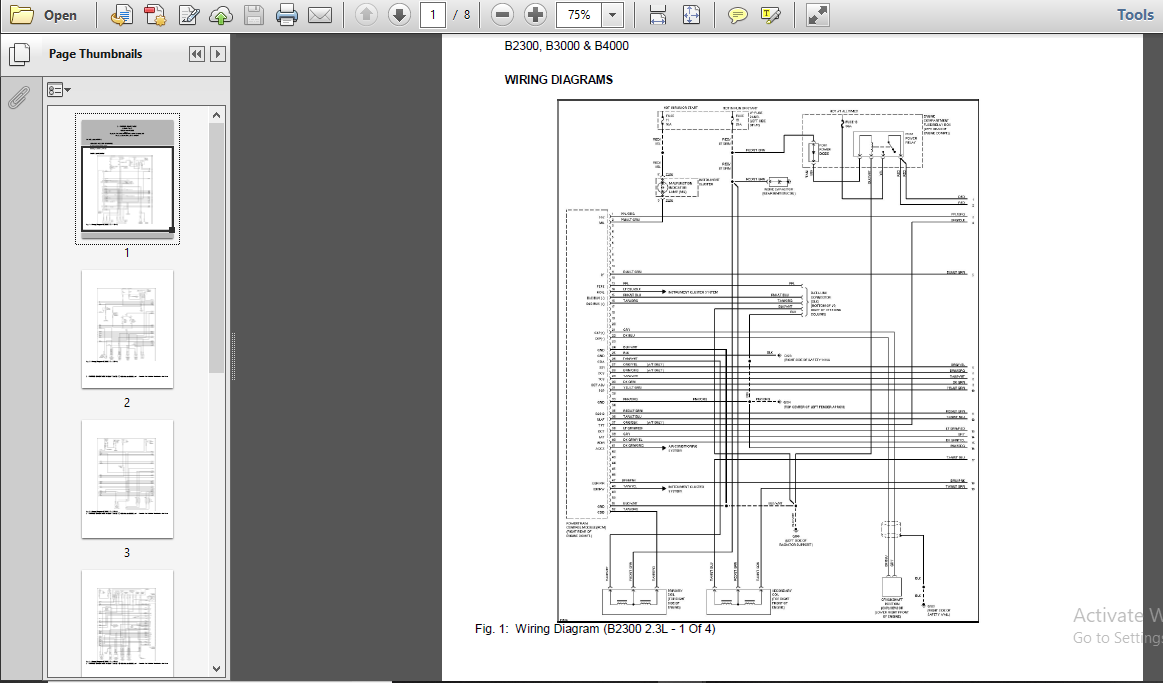Click the page label 2 under the thumbnail
Screen dimensions: 1163x683
[127, 403]
